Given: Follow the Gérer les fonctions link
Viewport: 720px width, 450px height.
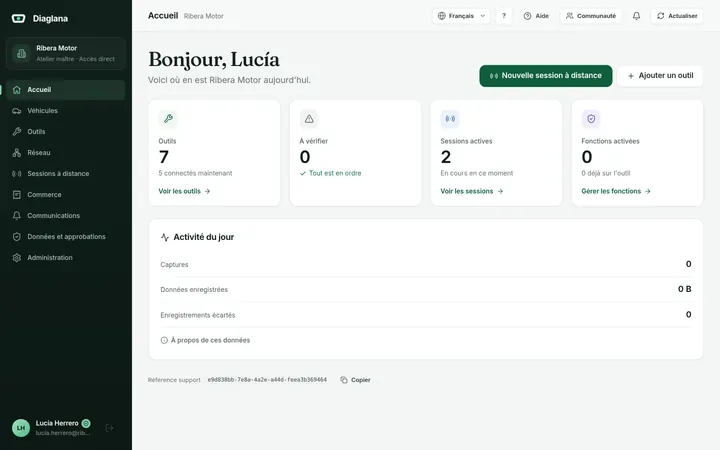Looking at the screenshot, I should 616,191.
